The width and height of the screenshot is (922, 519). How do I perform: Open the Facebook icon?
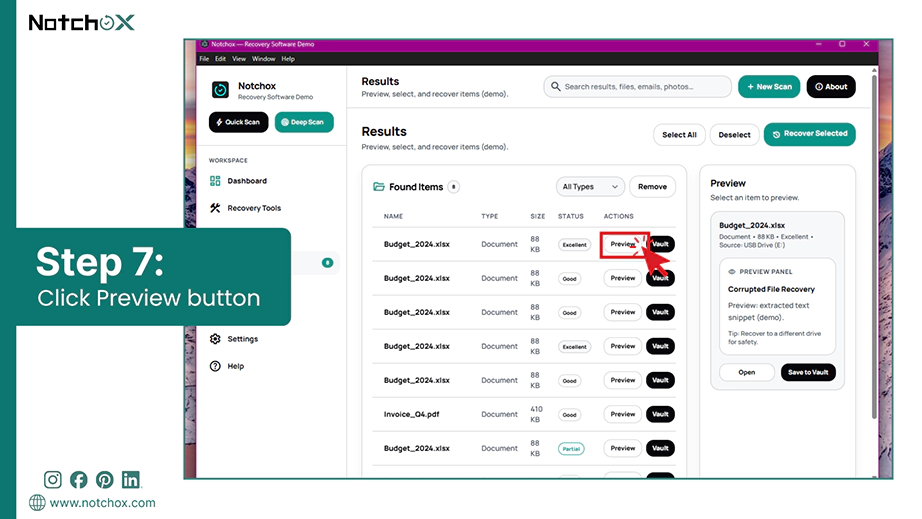79,480
